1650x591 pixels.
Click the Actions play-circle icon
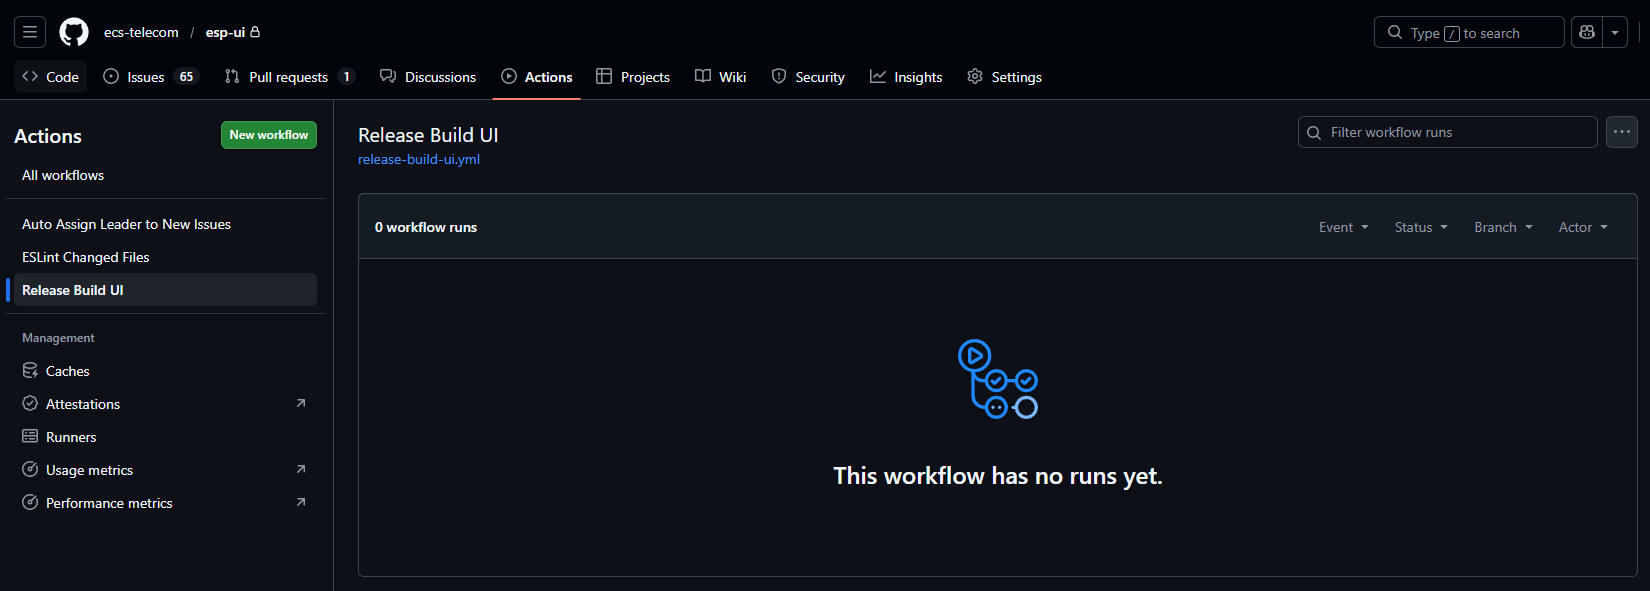[x=509, y=76]
